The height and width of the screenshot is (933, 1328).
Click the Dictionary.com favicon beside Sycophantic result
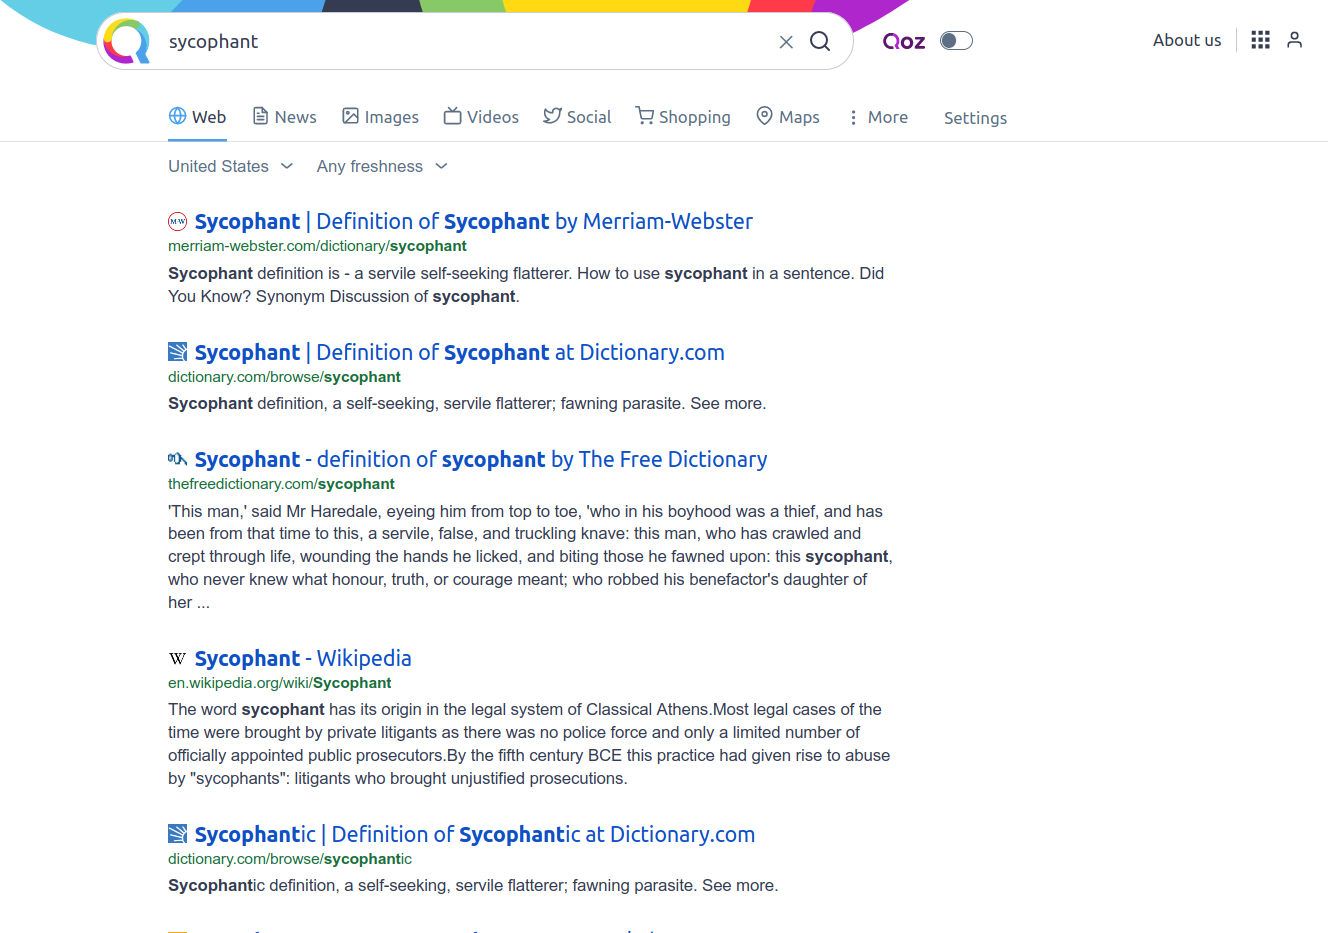point(177,834)
